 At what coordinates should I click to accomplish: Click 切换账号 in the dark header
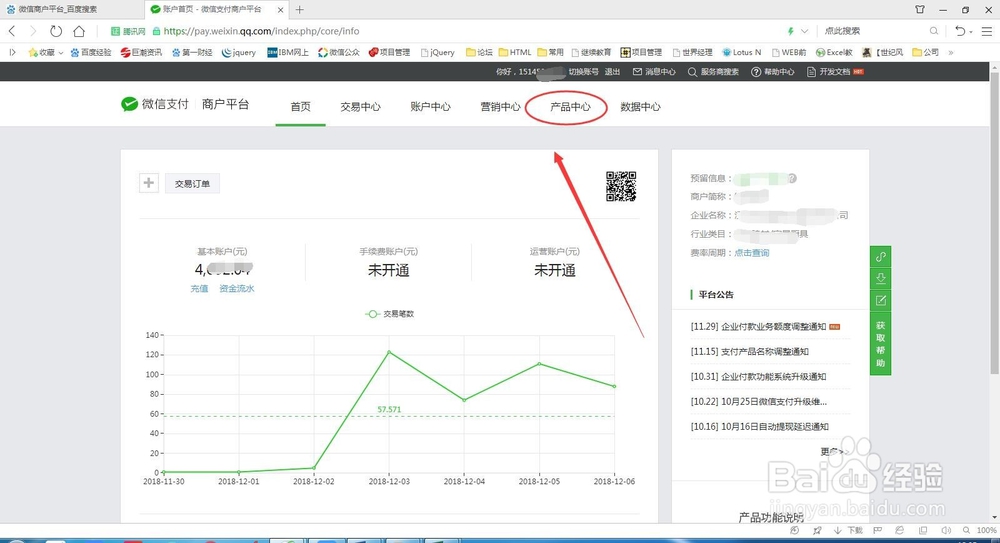tap(584, 71)
